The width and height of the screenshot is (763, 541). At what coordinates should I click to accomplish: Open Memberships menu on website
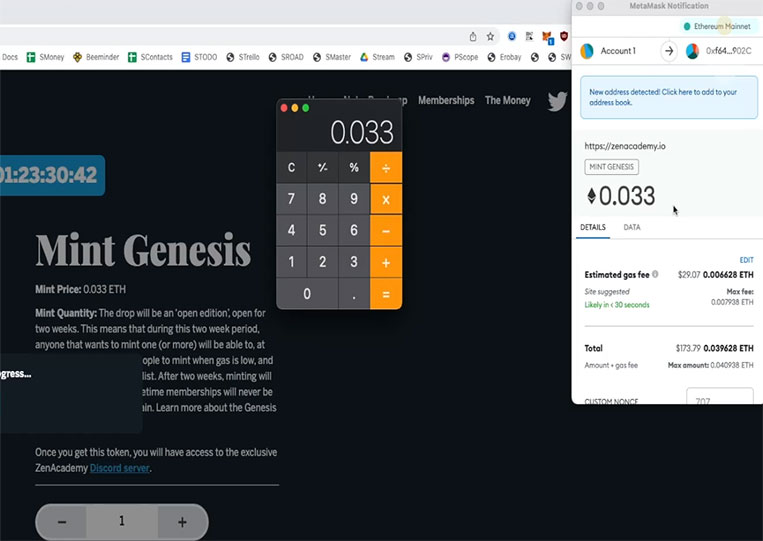point(446,100)
